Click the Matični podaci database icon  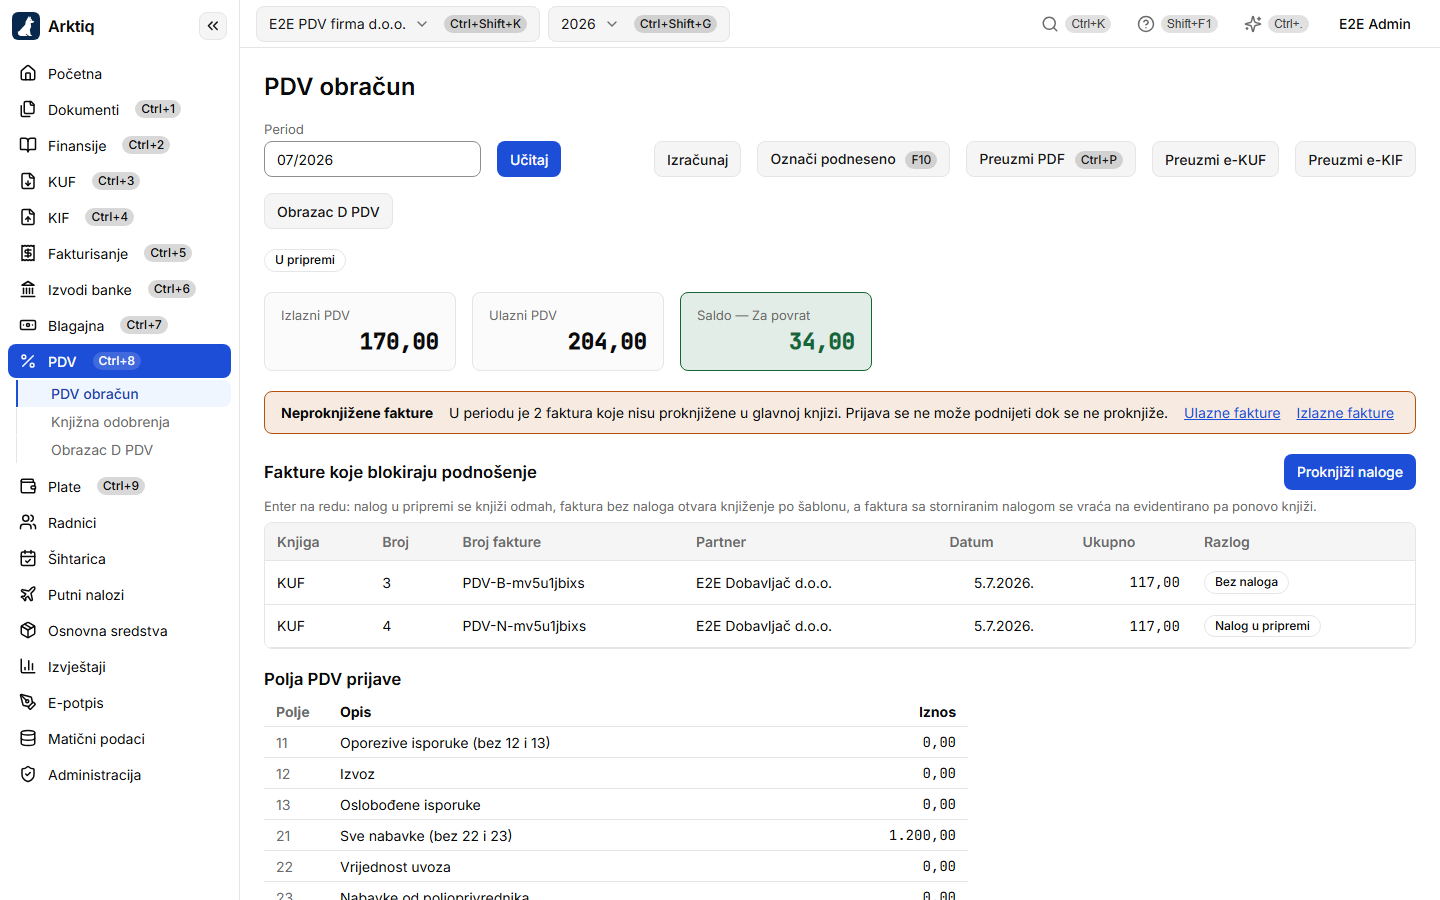click(x=28, y=739)
